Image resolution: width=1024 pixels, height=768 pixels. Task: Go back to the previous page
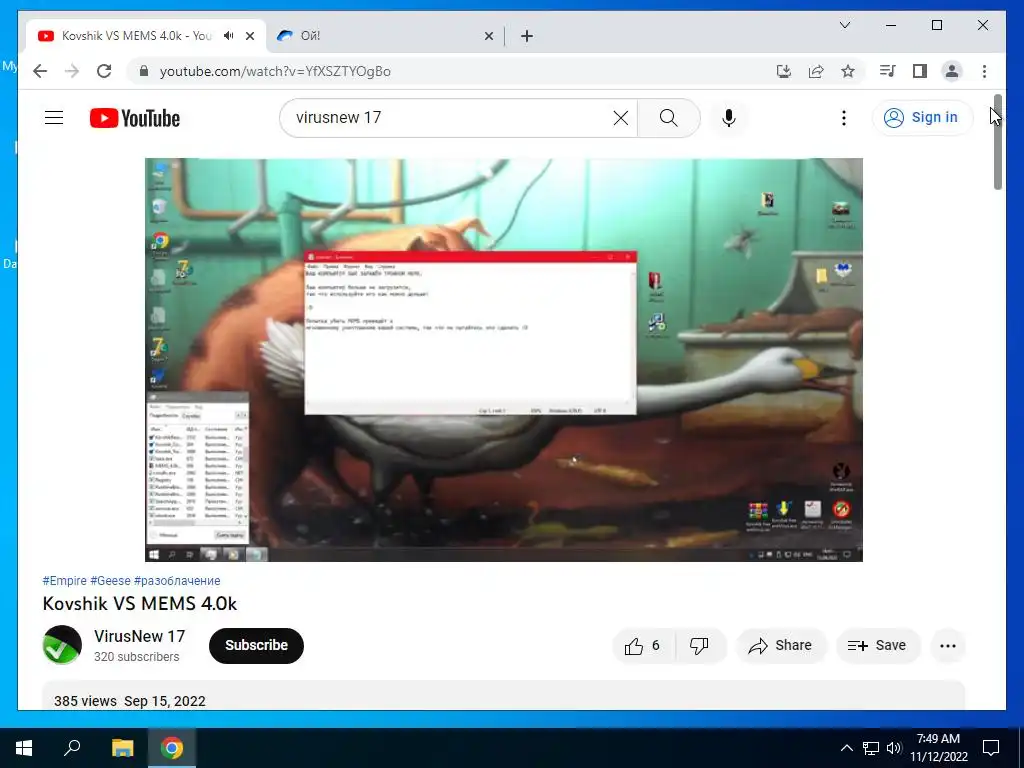coord(40,71)
